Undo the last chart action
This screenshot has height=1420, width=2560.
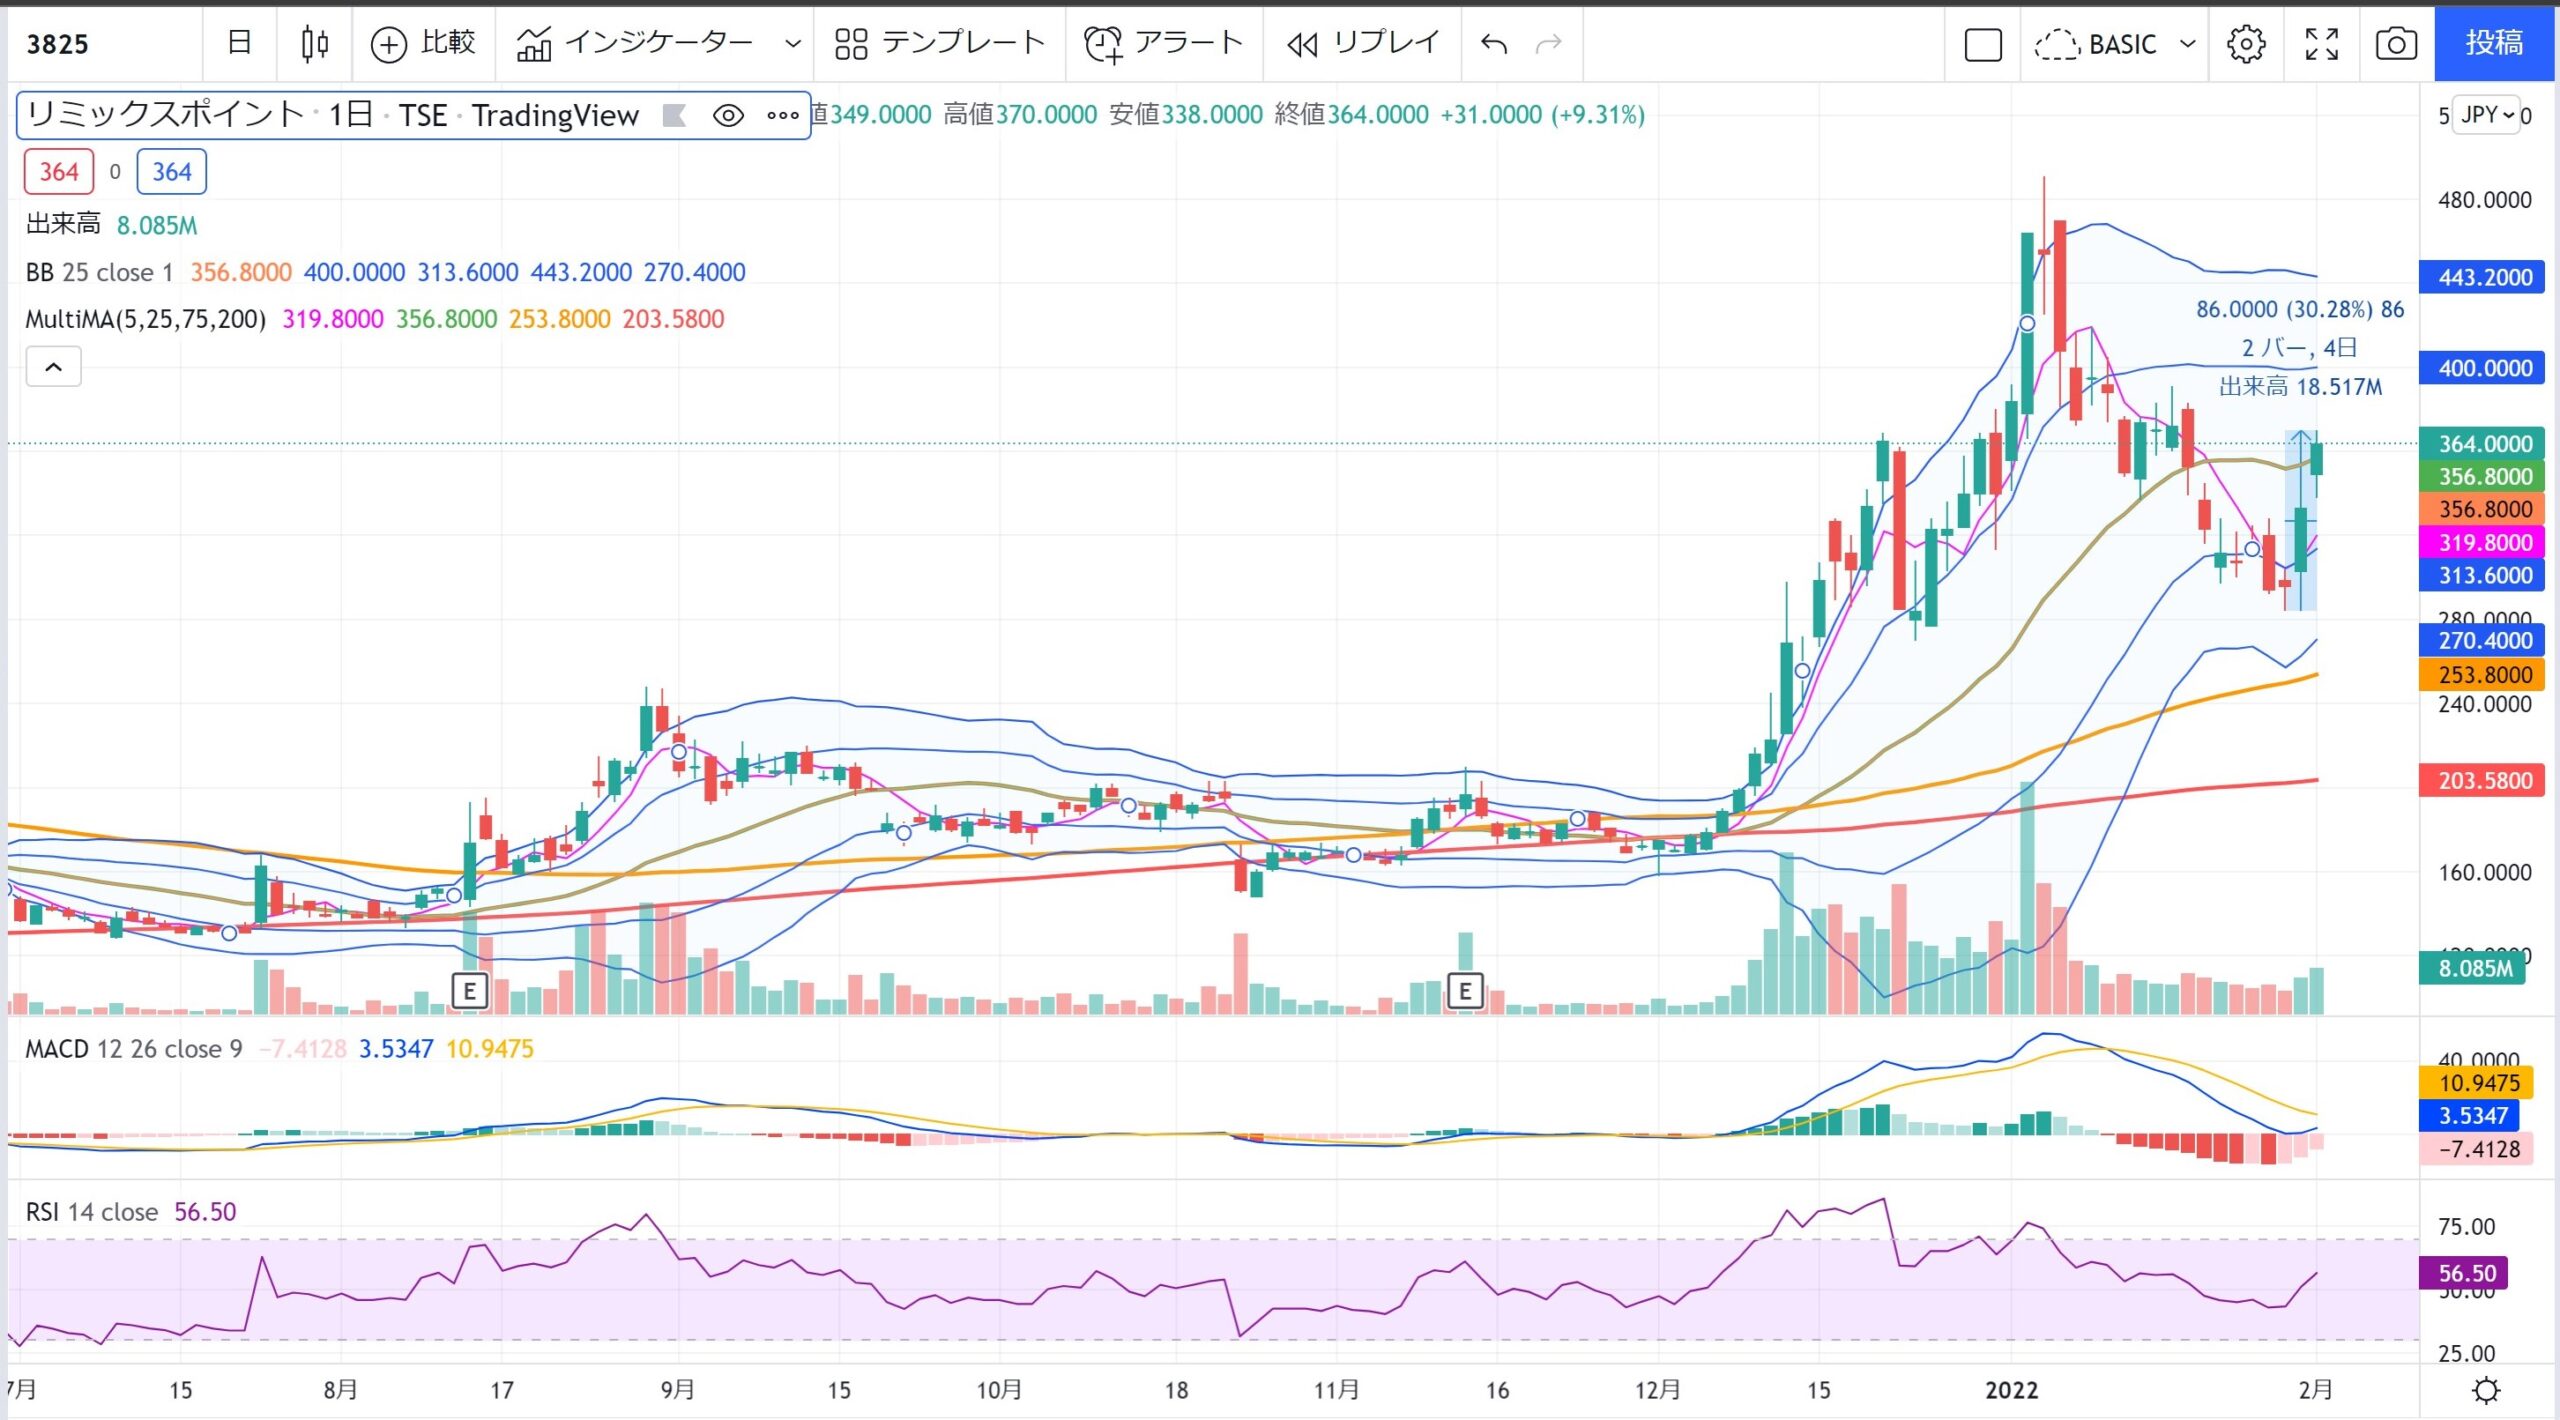click(x=1494, y=44)
